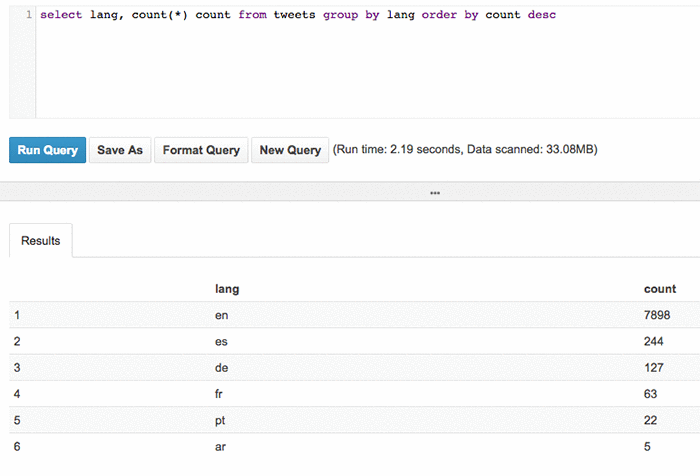Select result row 1 with lang en
700x476 pixels.
tap(354, 315)
